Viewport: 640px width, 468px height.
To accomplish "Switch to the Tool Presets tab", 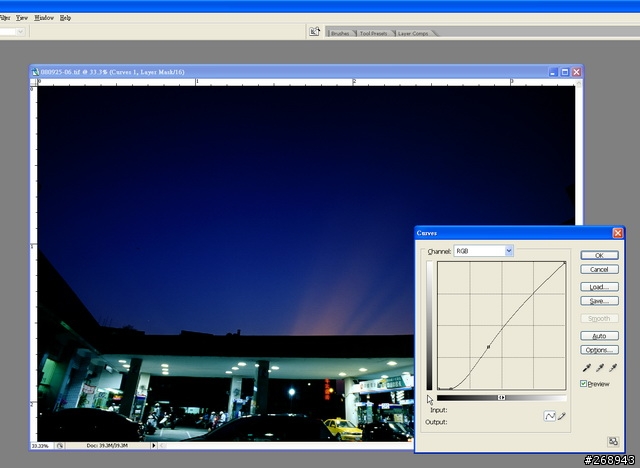I will click(x=373, y=33).
